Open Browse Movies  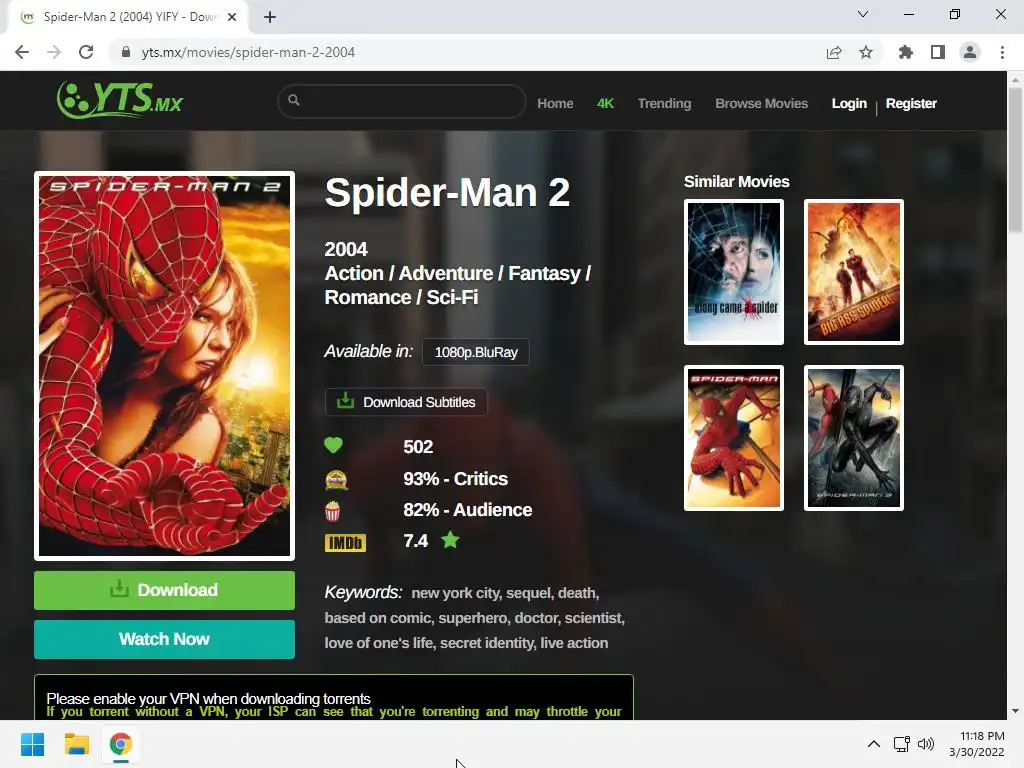click(x=761, y=103)
